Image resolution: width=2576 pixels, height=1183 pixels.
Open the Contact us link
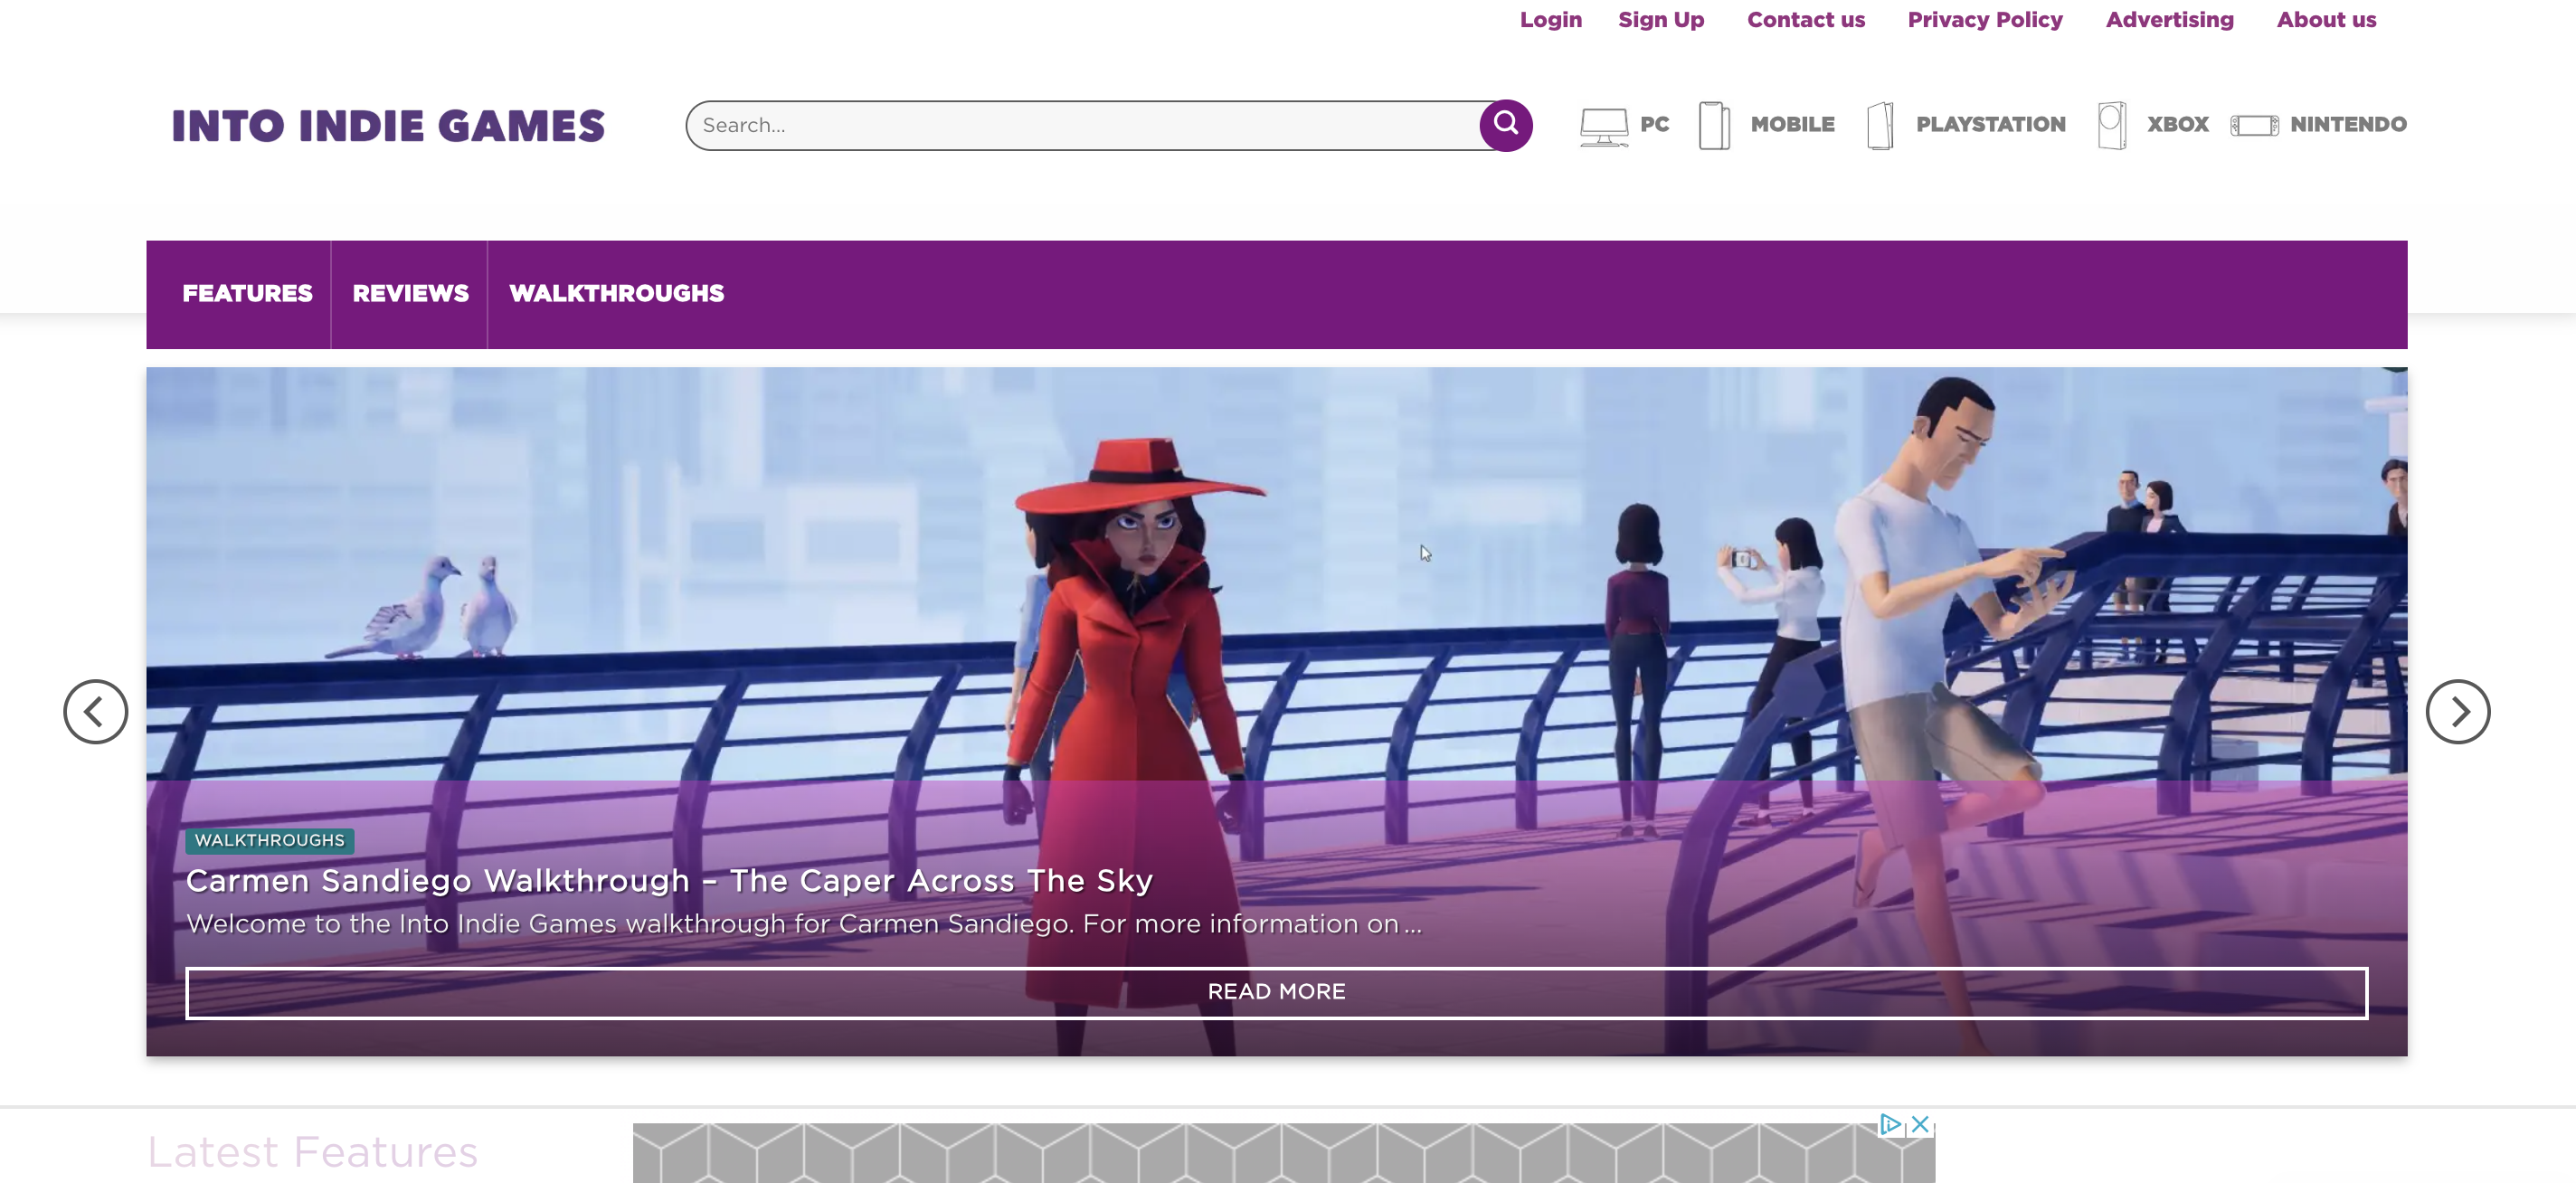click(x=1805, y=20)
